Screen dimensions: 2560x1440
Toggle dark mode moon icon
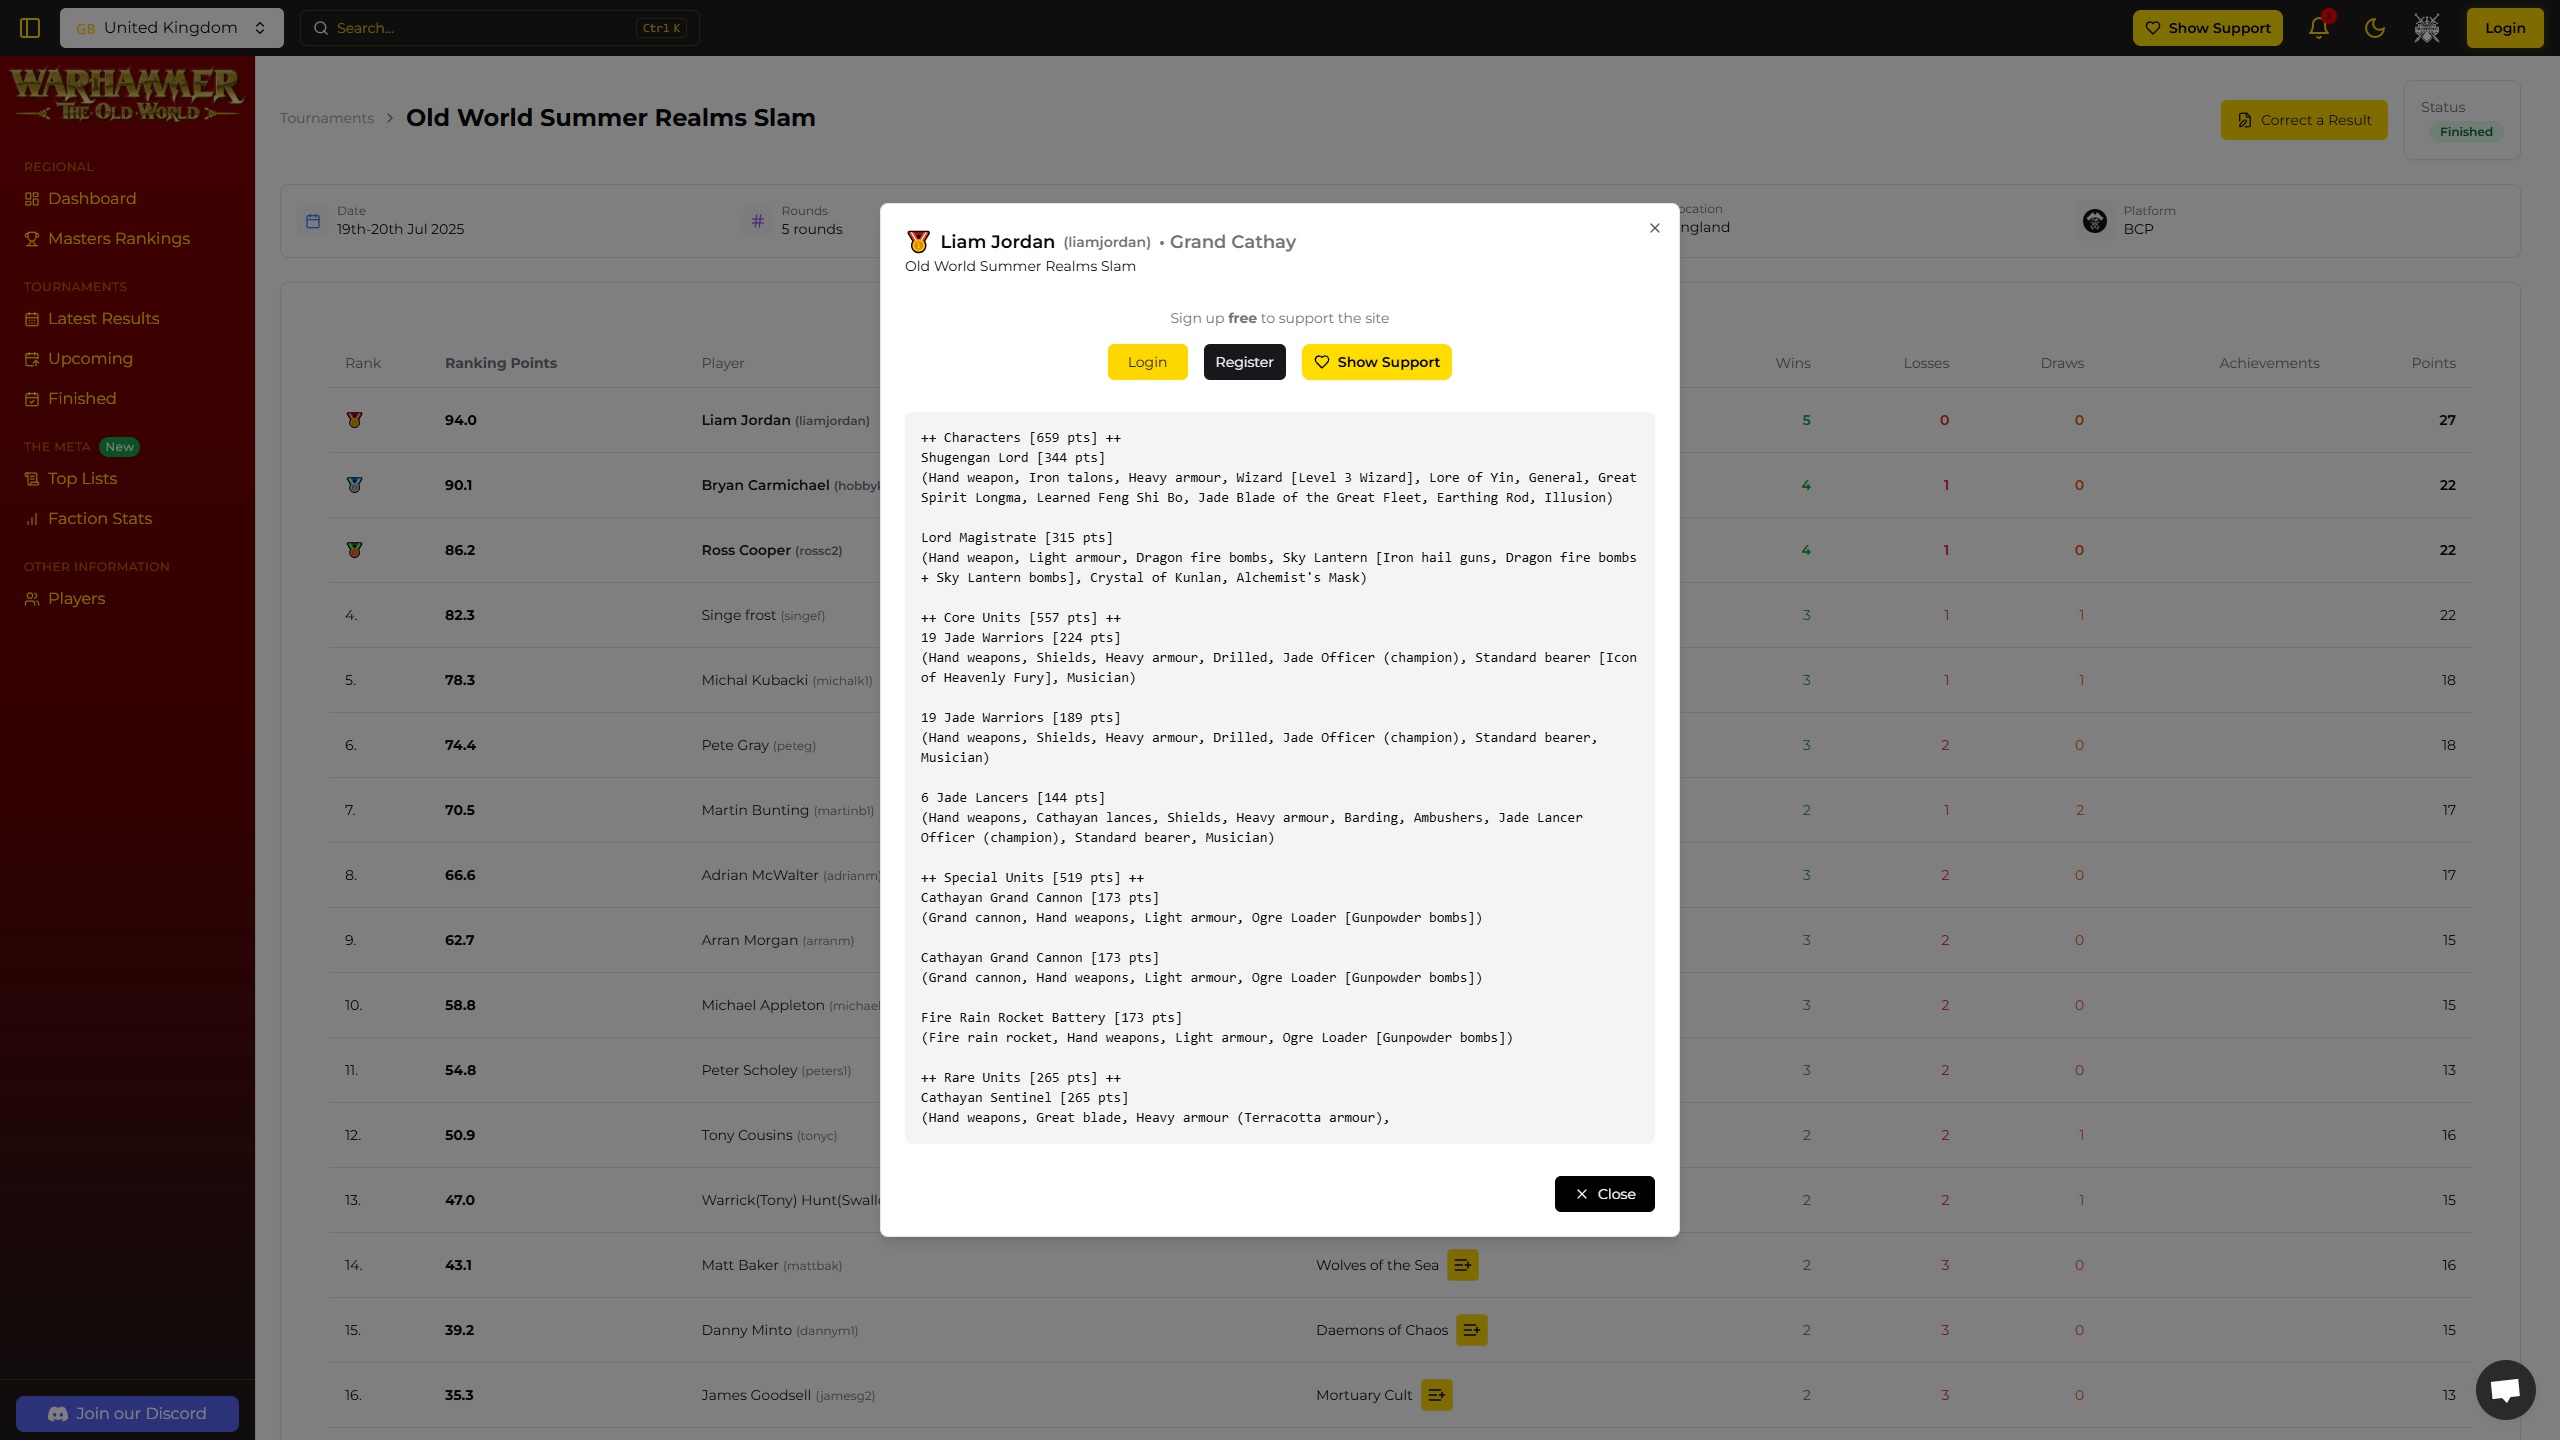tap(2375, 28)
